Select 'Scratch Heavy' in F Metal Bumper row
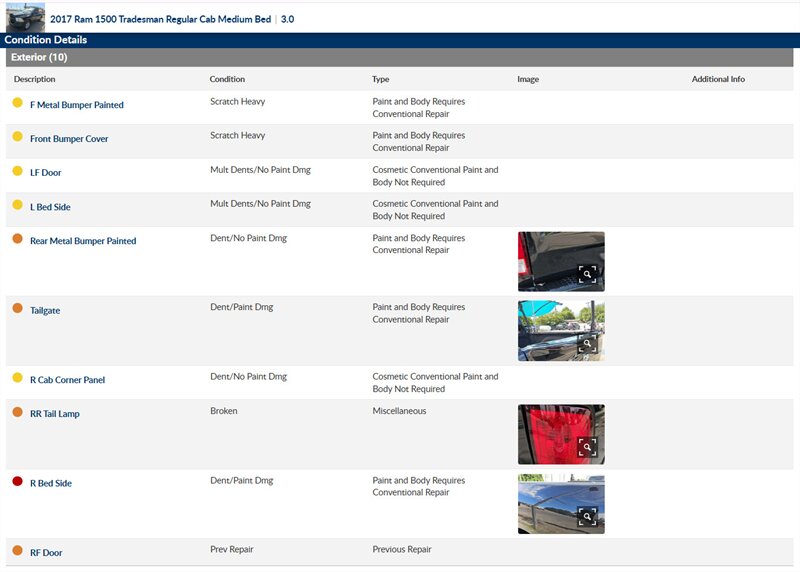Image resolution: width=800 pixels, height=572 pixels. click(238, 102)
